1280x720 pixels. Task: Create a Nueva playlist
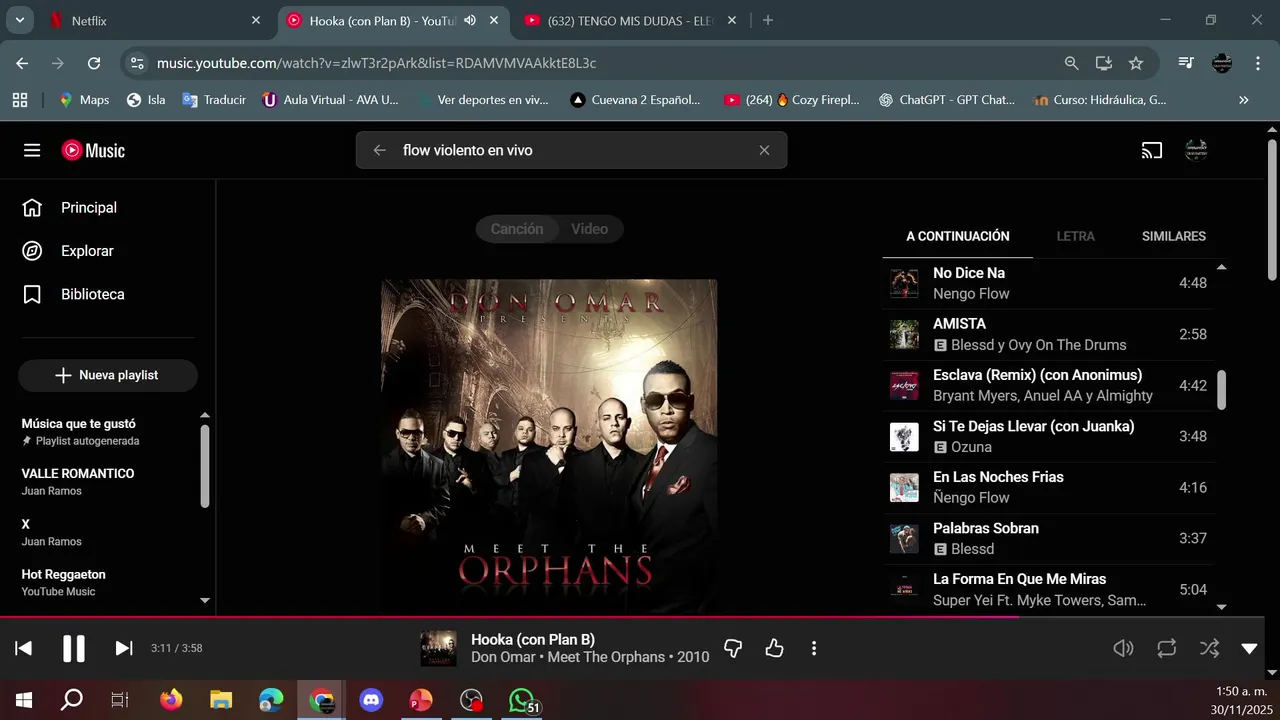coord(108,375)
